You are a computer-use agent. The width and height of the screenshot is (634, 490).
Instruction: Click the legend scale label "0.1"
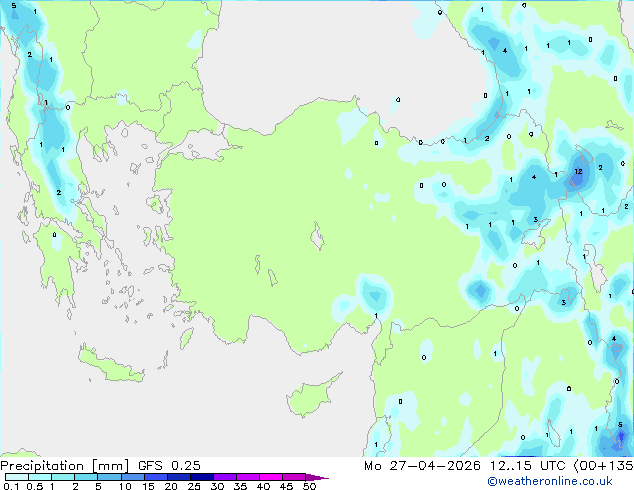coord(11,486)
